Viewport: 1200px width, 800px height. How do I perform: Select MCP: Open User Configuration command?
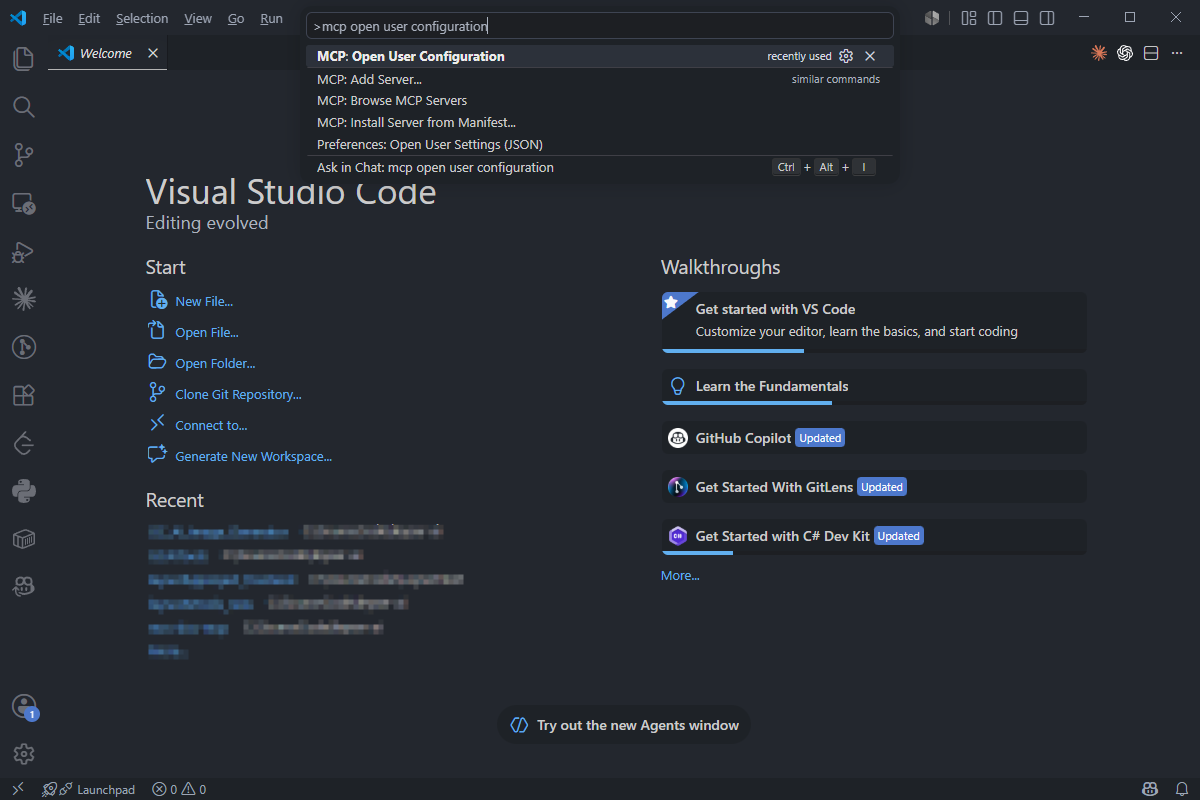(x=600, y=56)
